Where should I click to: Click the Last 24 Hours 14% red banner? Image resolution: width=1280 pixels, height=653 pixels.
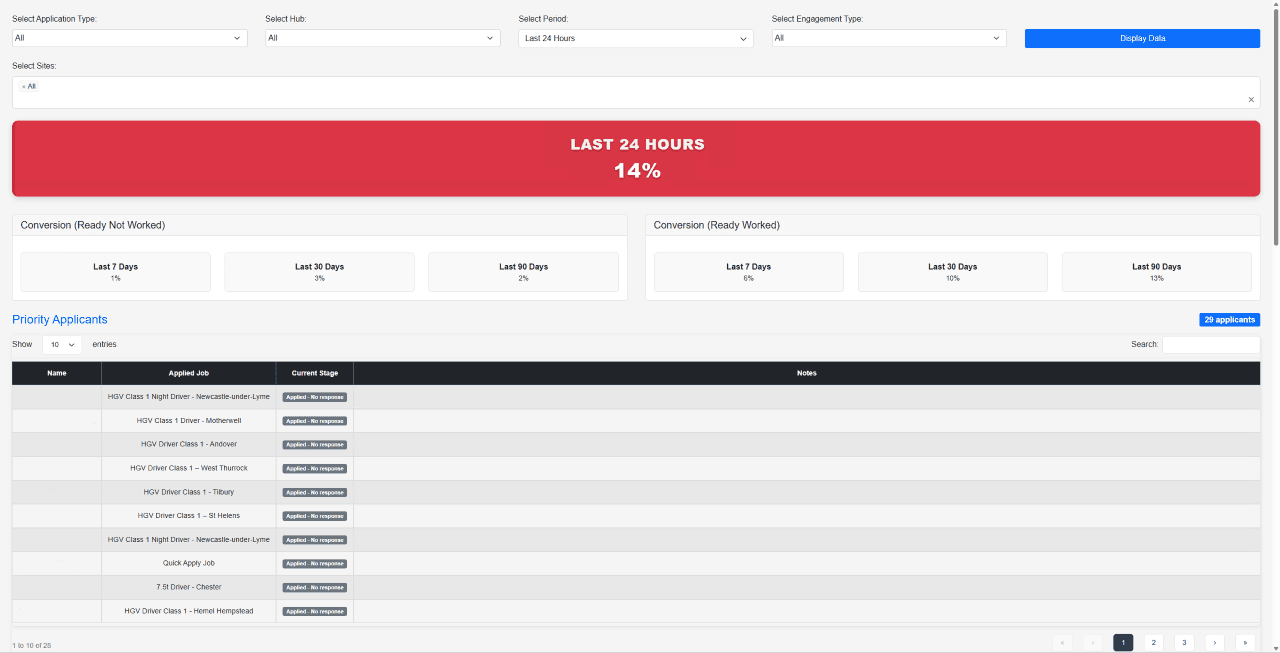tap(636, 158)
